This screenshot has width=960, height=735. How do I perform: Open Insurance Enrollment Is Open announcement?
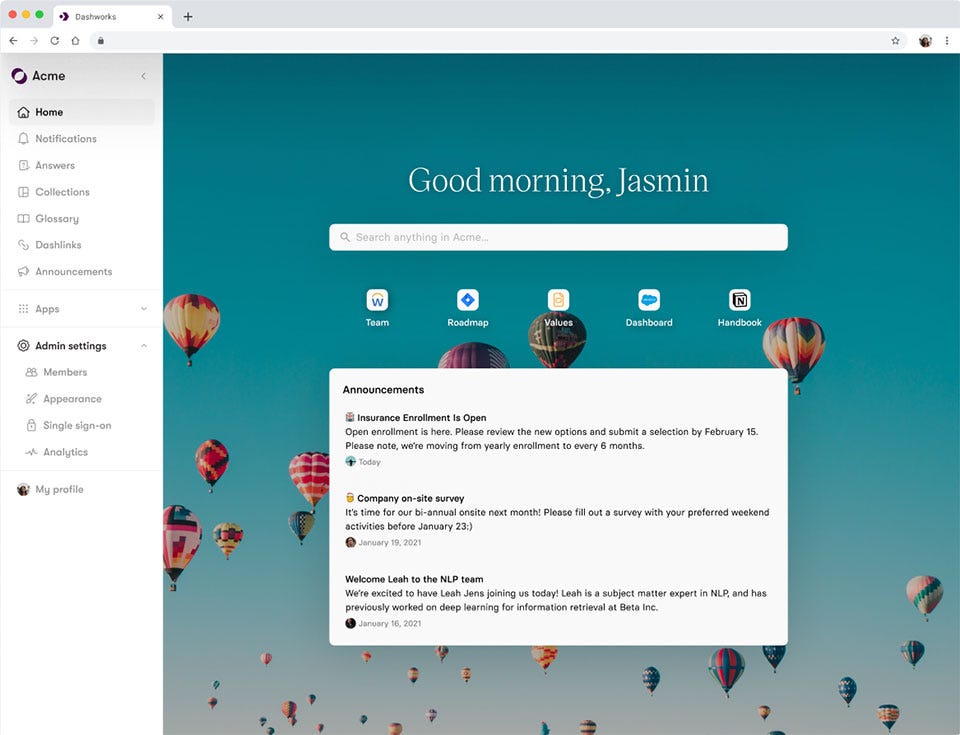point(421,418)
